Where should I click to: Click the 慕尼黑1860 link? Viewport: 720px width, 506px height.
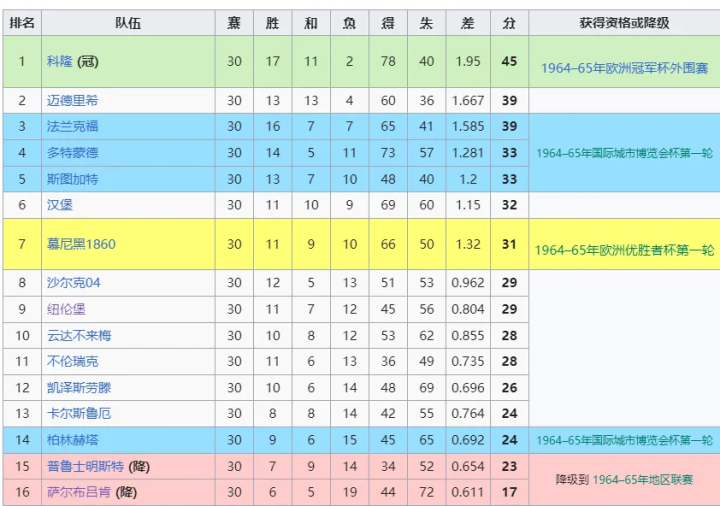[80, 245]
